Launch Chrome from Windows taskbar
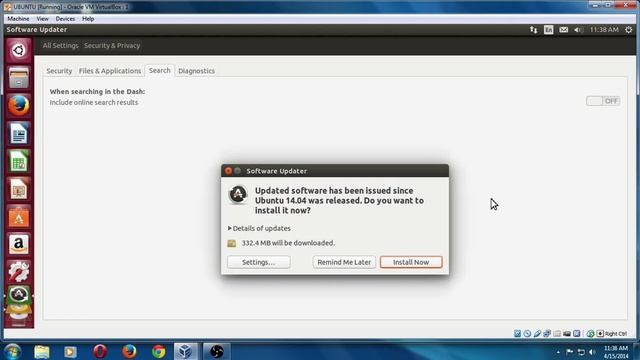 pyautogui.click(x=159, y=351)
